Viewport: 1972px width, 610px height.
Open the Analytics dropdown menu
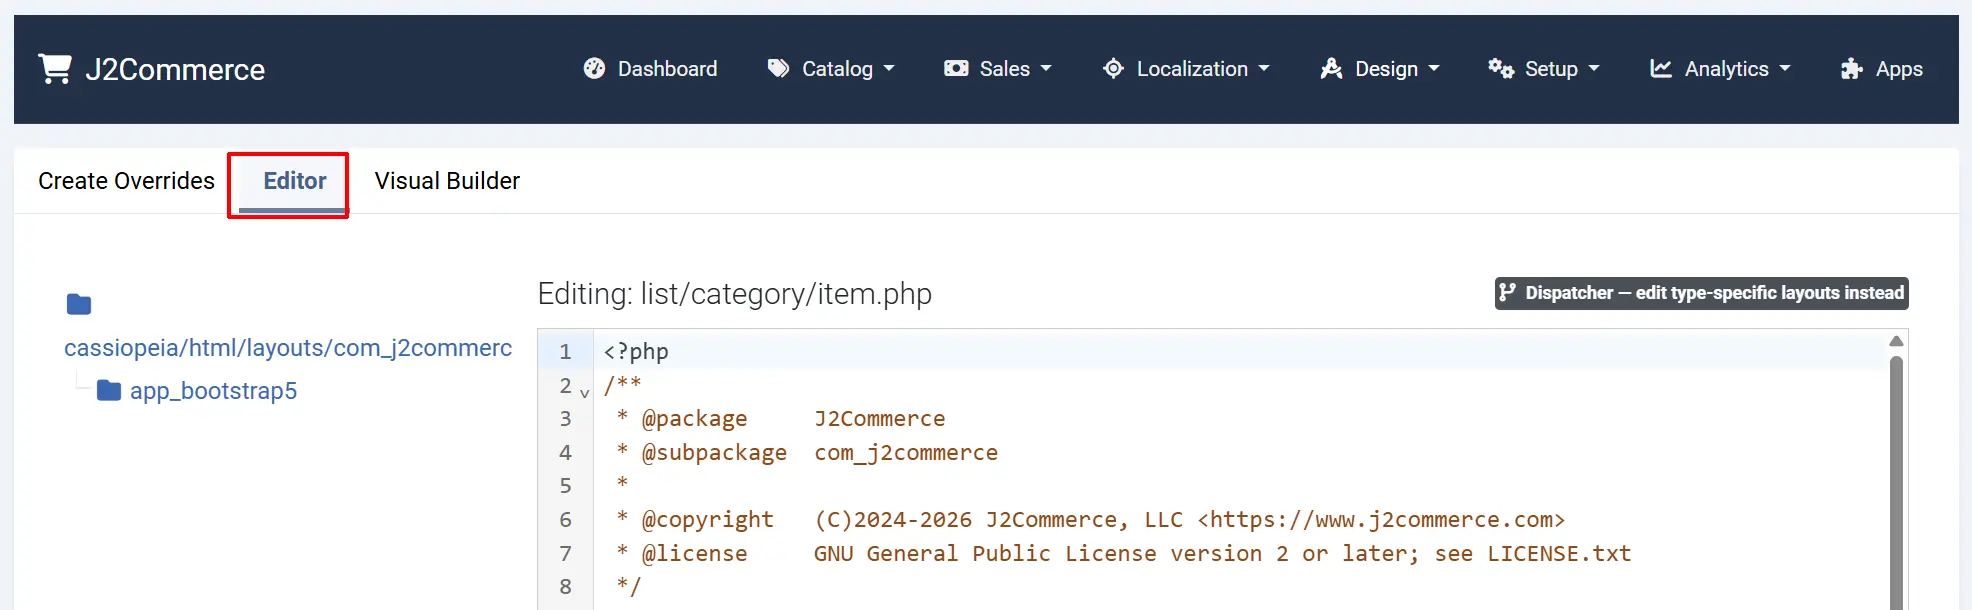click(x=1720, y=68)
